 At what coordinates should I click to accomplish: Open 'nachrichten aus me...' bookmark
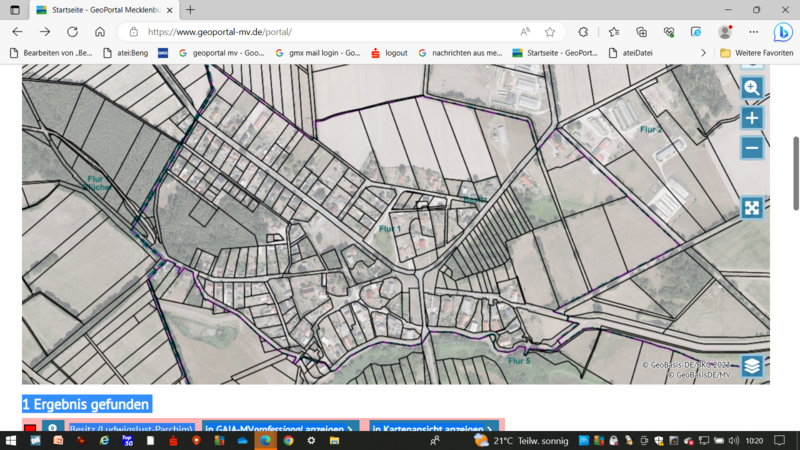coord(460,53)
